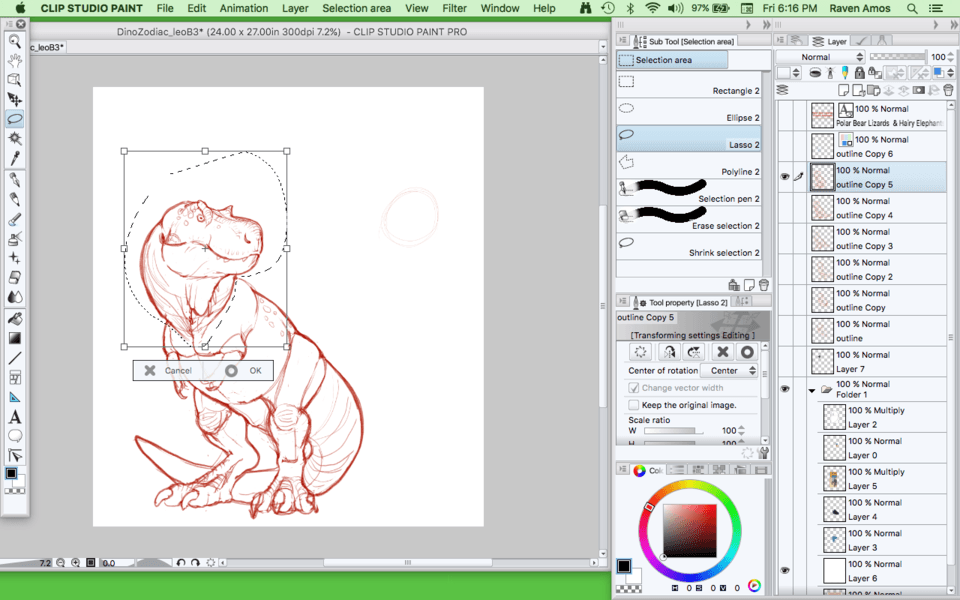Click the Lock Layer padlock icon
Viewport: 960px width, 600px height.
(x=862, y=73)
